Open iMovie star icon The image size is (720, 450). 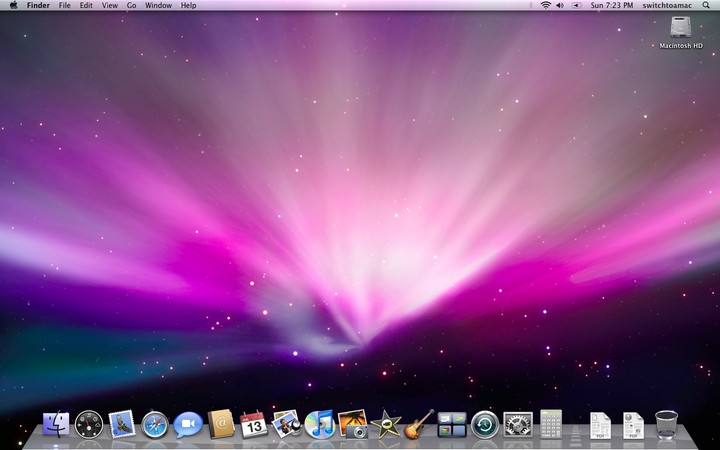click(386, 424)
